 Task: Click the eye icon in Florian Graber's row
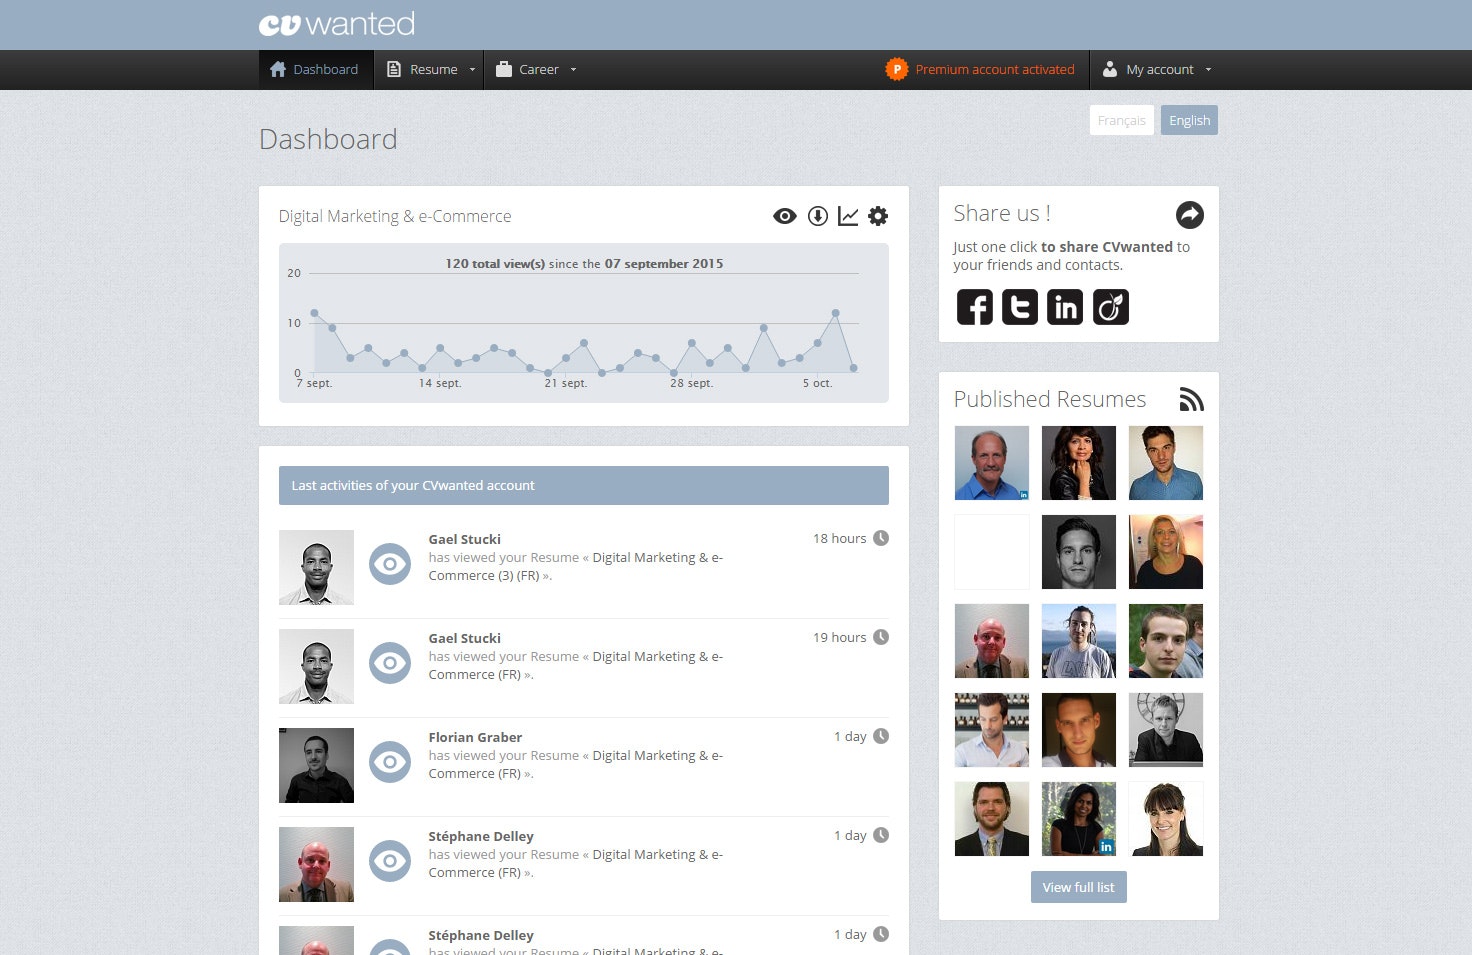click(x=390, y=762)
